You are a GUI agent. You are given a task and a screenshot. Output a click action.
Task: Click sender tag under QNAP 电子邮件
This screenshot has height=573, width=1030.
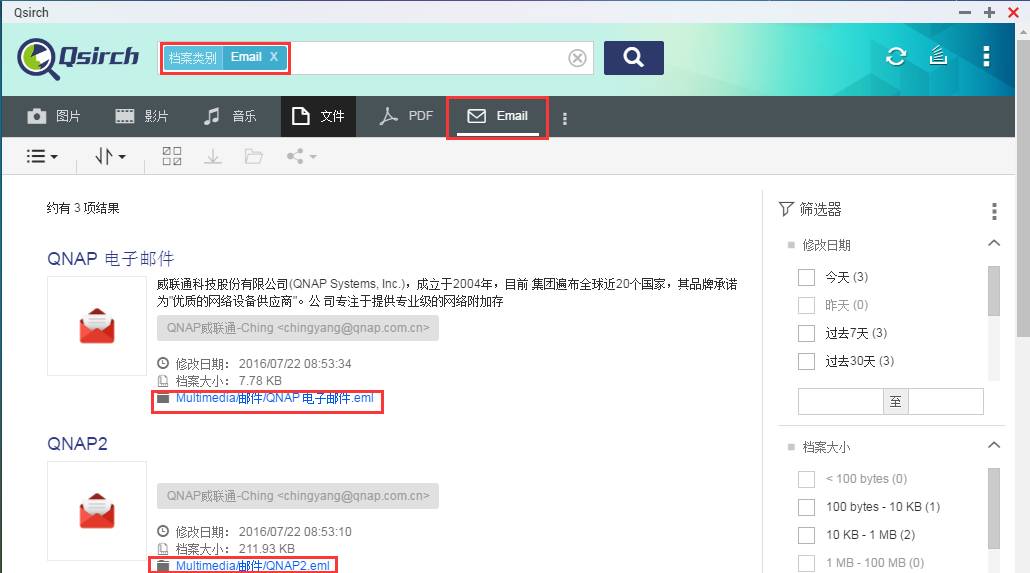pyautogui.click(x=298, y=328)
